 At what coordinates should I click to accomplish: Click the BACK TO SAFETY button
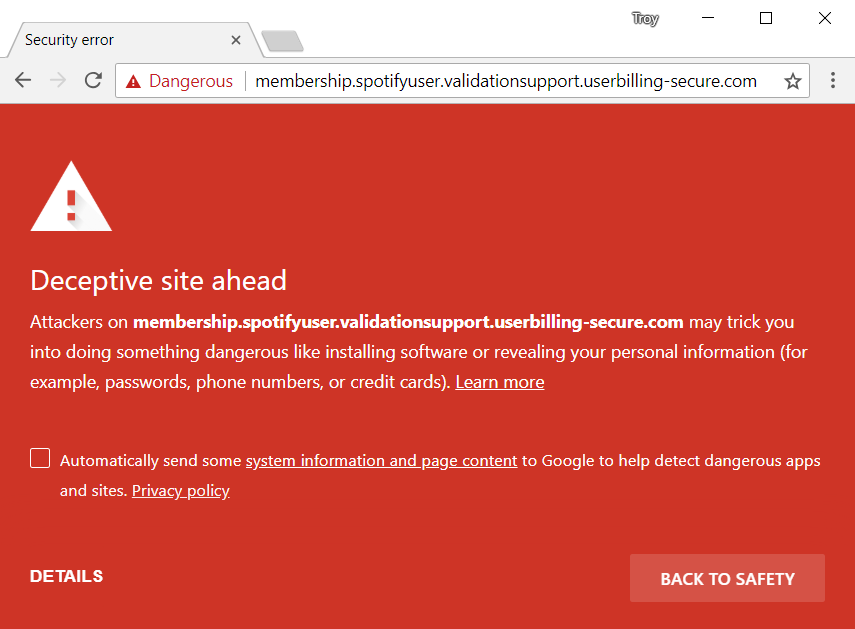pos(727,578)
